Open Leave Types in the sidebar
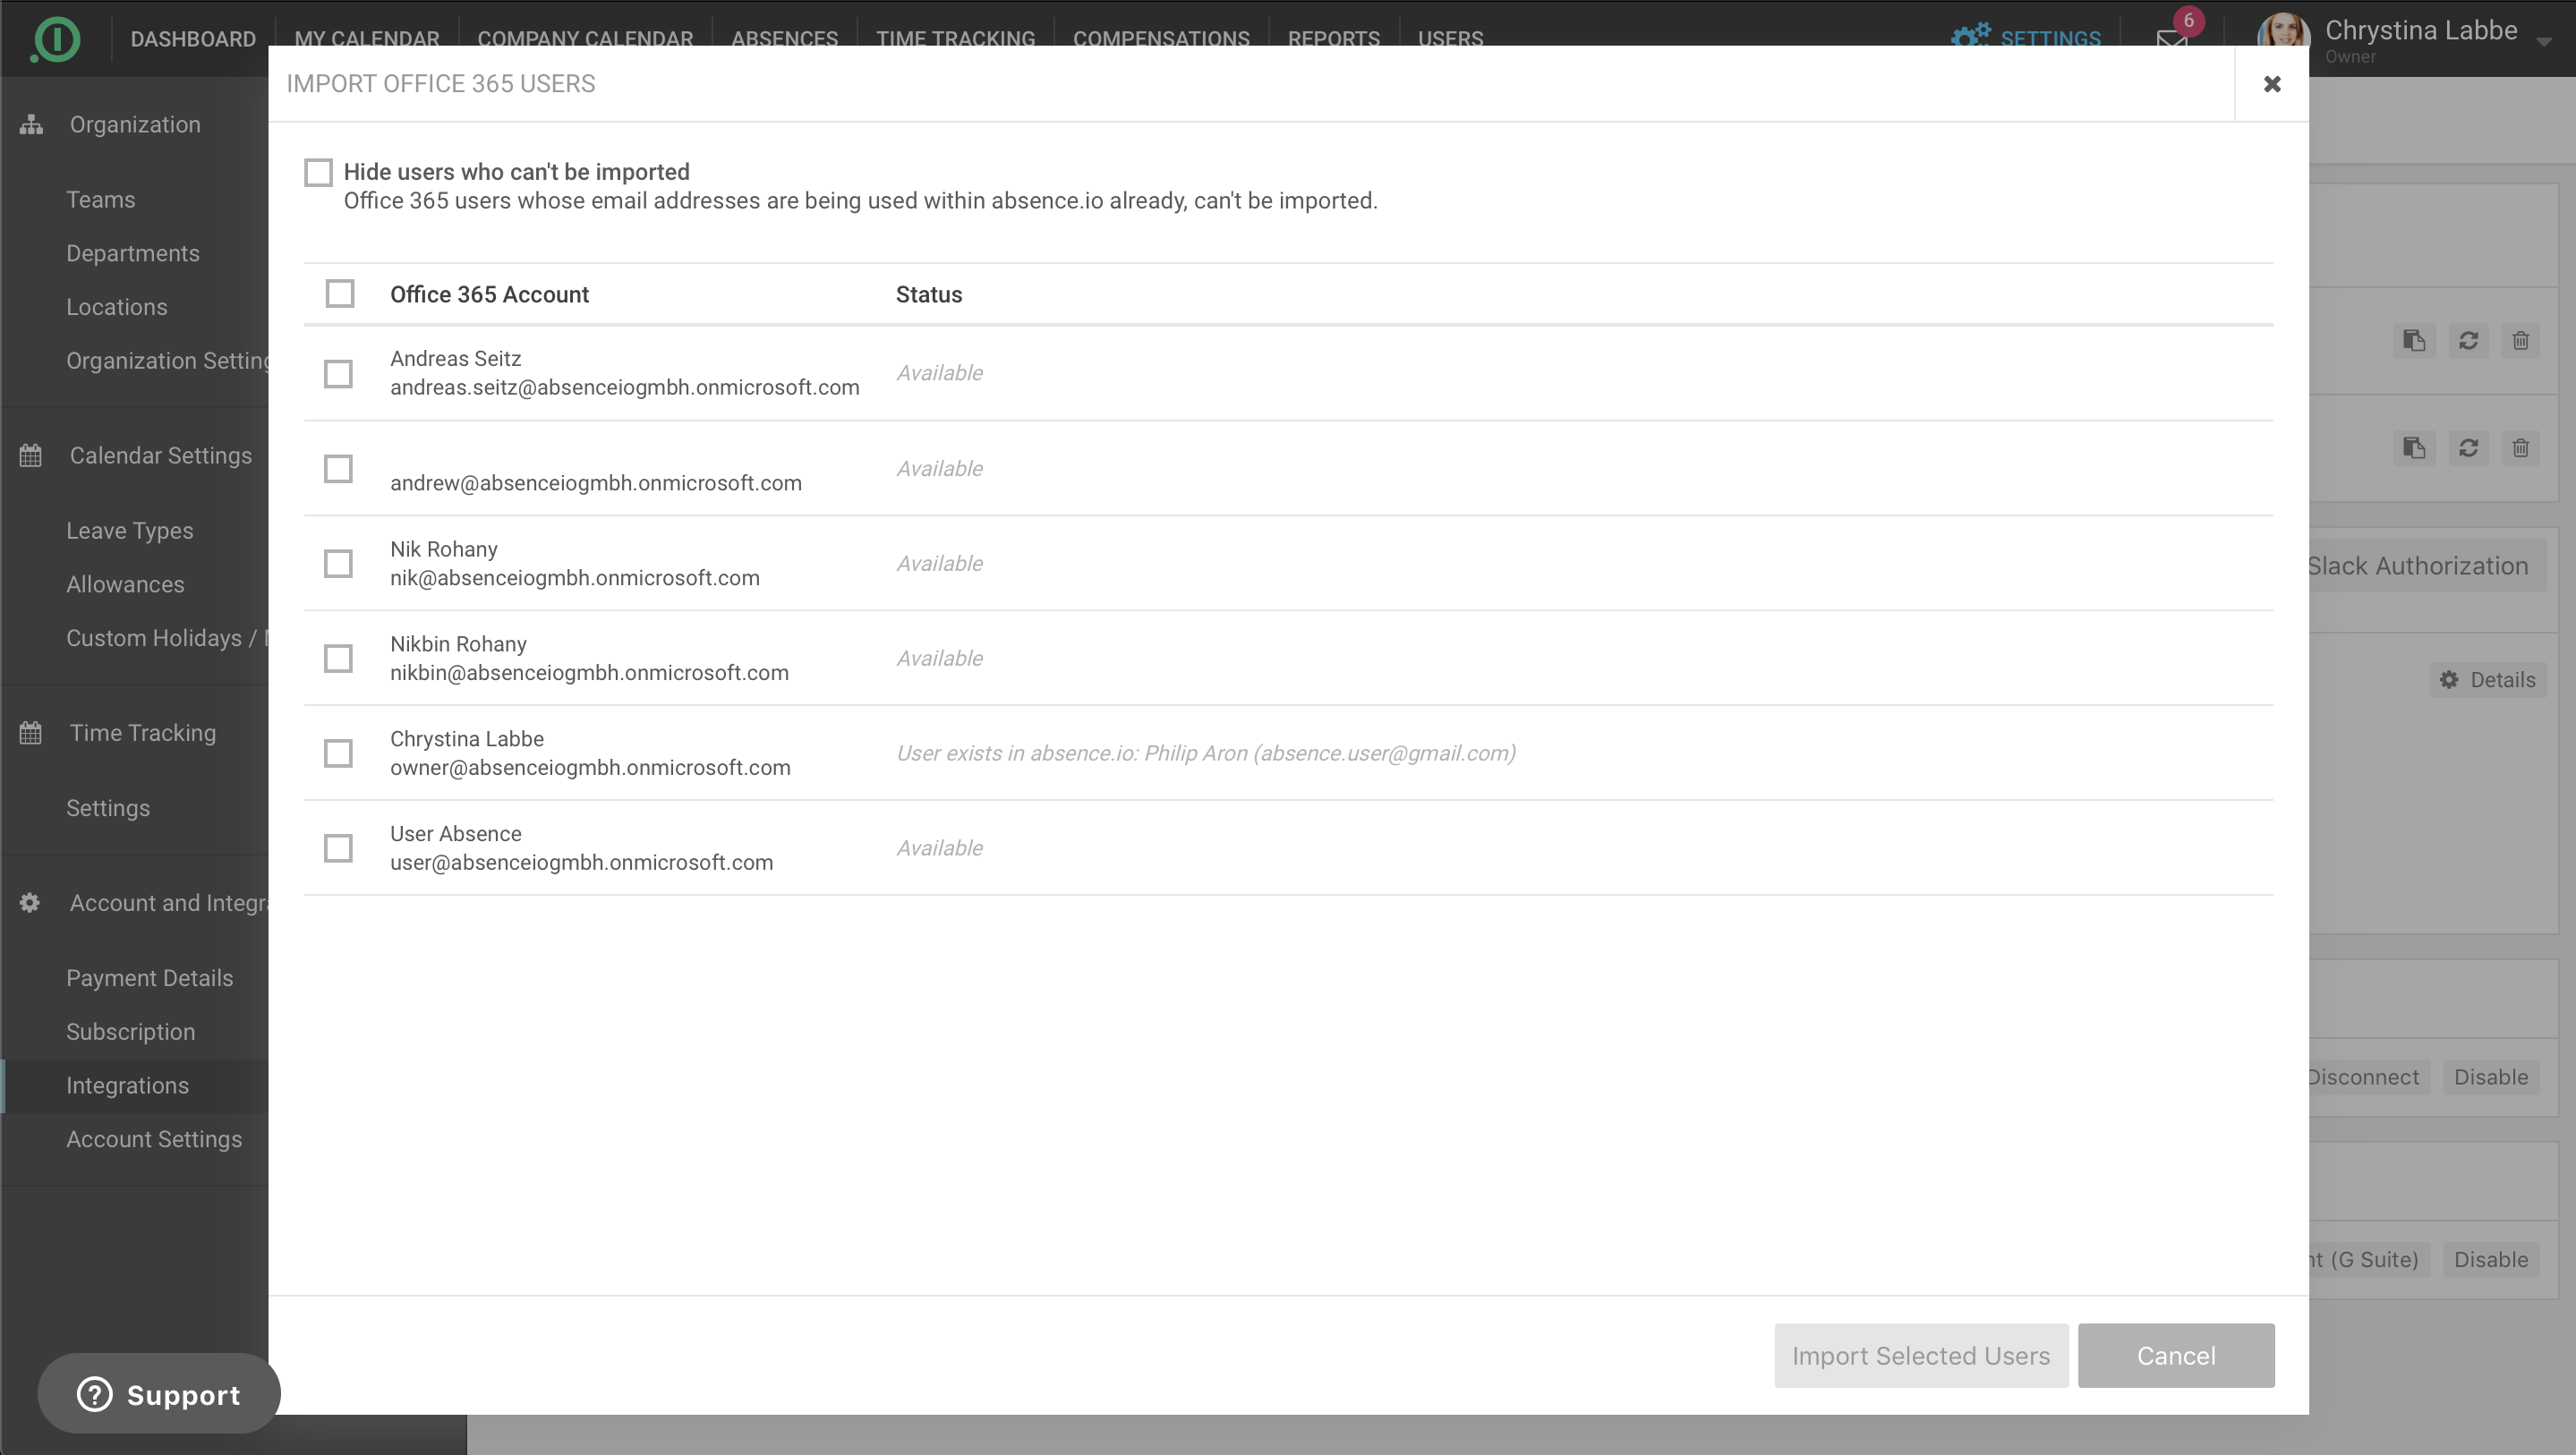This screenshot has height=1455, width=2576. pos(130,531)
